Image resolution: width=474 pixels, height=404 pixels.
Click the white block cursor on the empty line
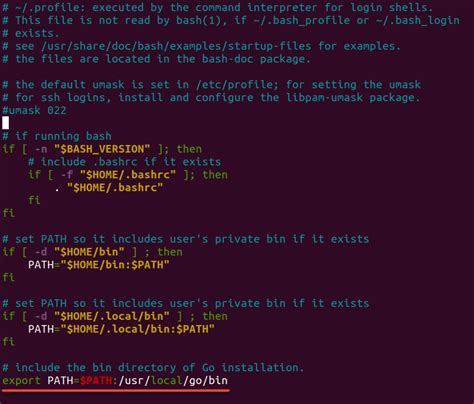5,123
